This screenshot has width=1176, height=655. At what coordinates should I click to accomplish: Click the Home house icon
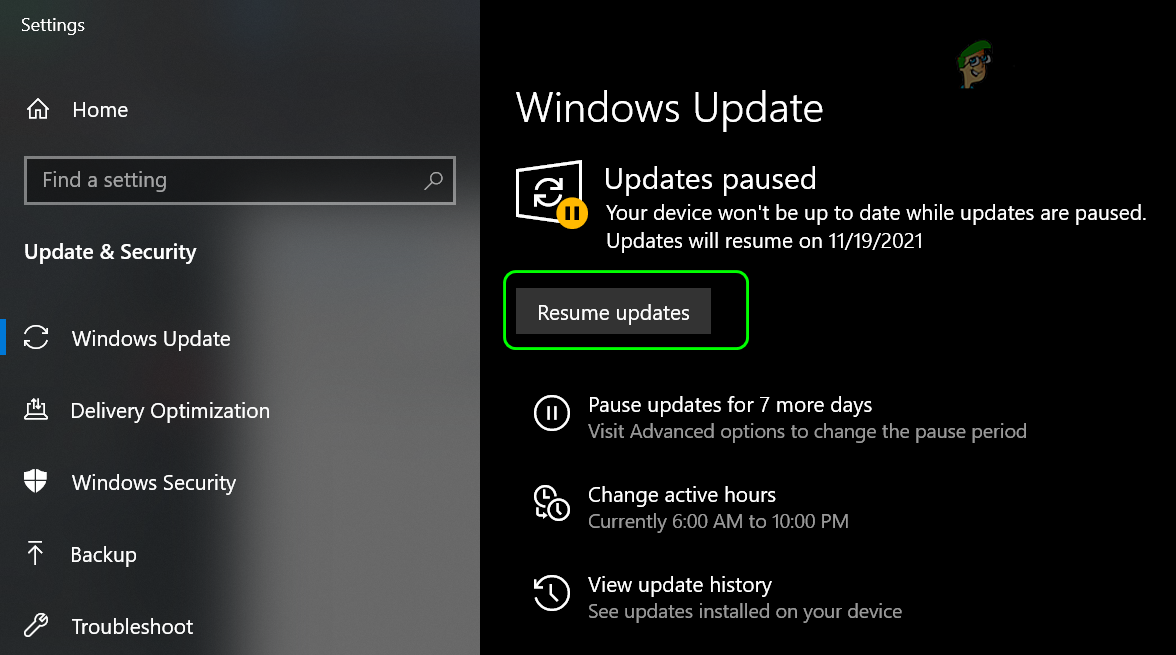click(x=38, y=110)
